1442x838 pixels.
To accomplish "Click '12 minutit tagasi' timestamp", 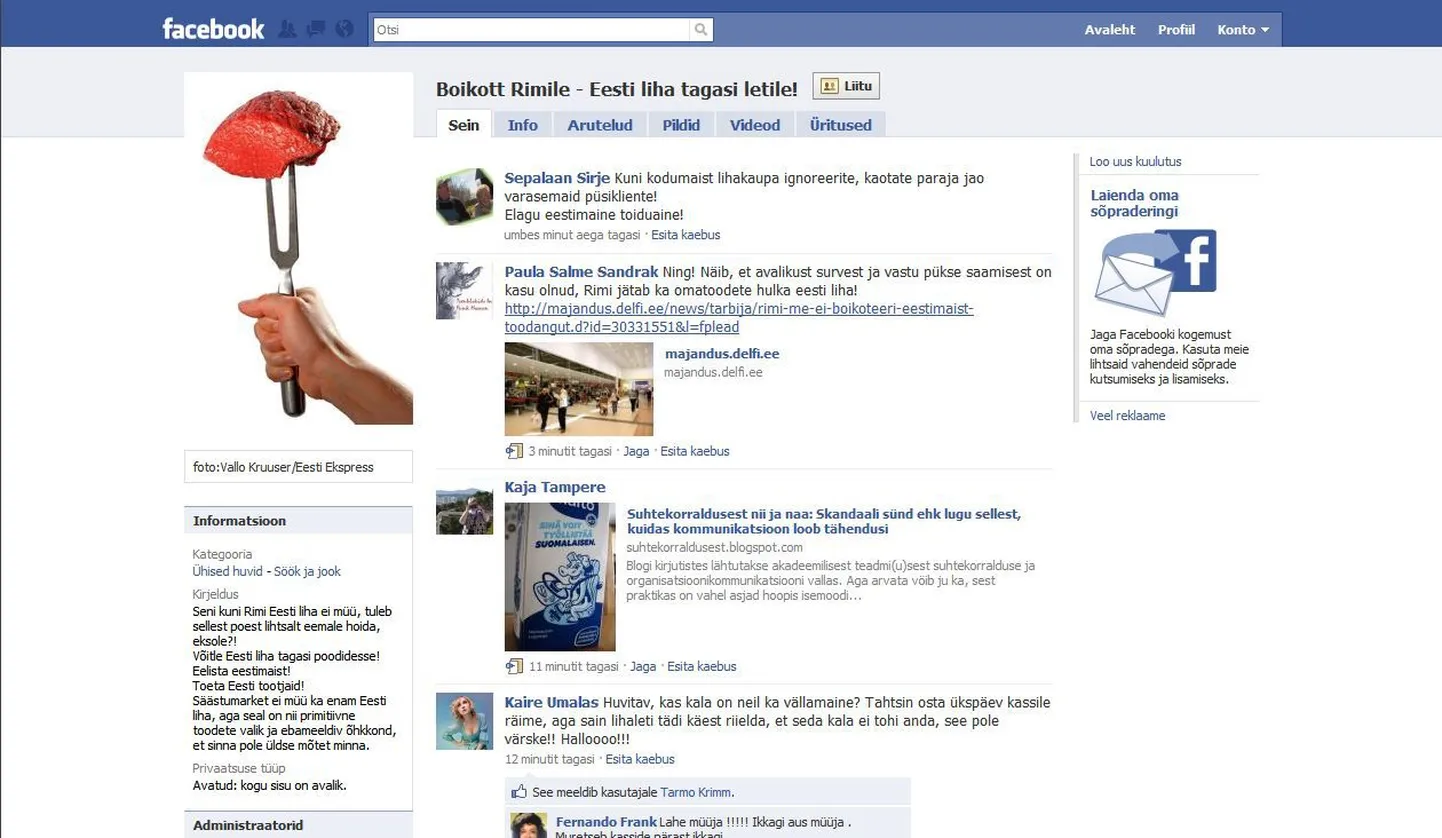I will tap(550, 759).
